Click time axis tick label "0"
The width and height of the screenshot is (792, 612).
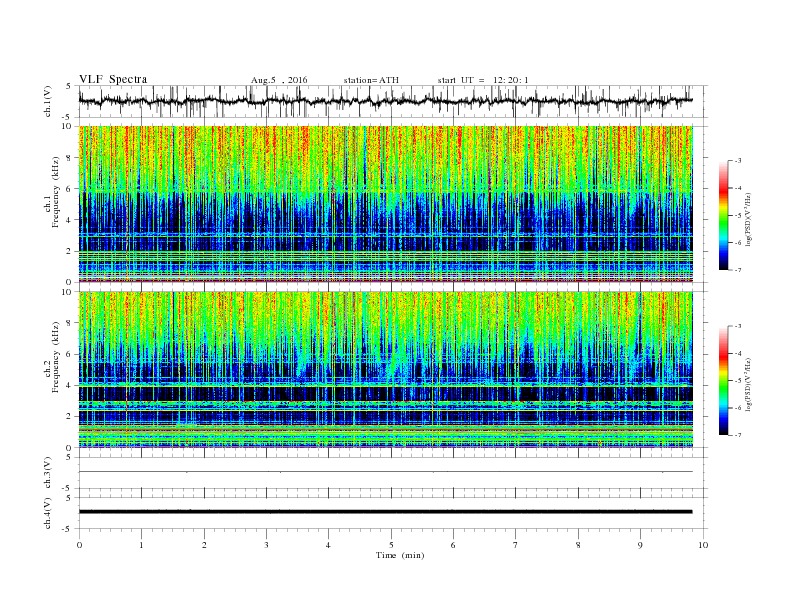(x=79, y=545)
